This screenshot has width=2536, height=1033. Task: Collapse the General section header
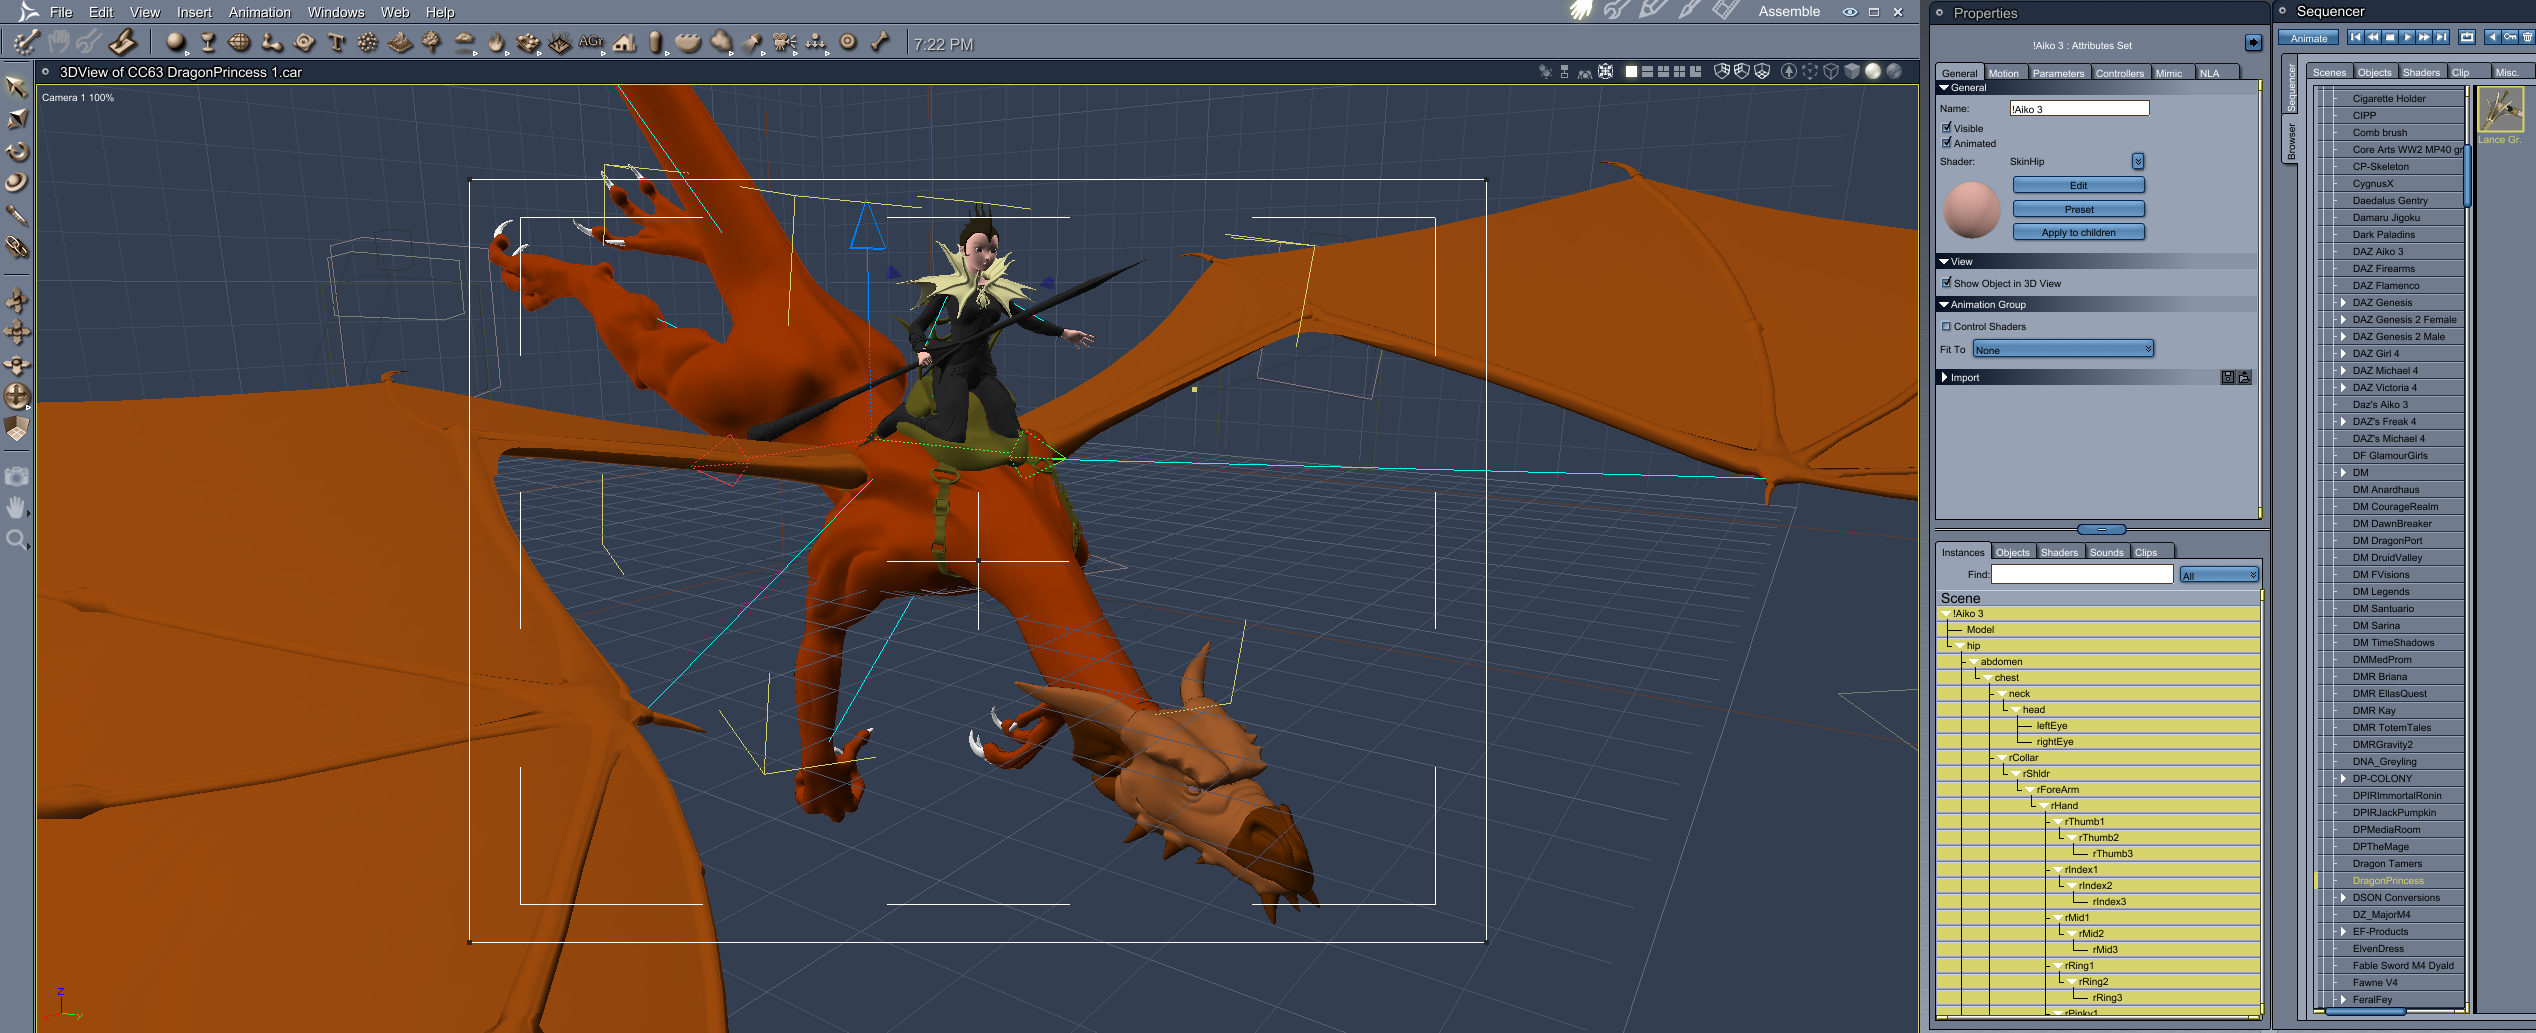click(x=1945, y=88)
